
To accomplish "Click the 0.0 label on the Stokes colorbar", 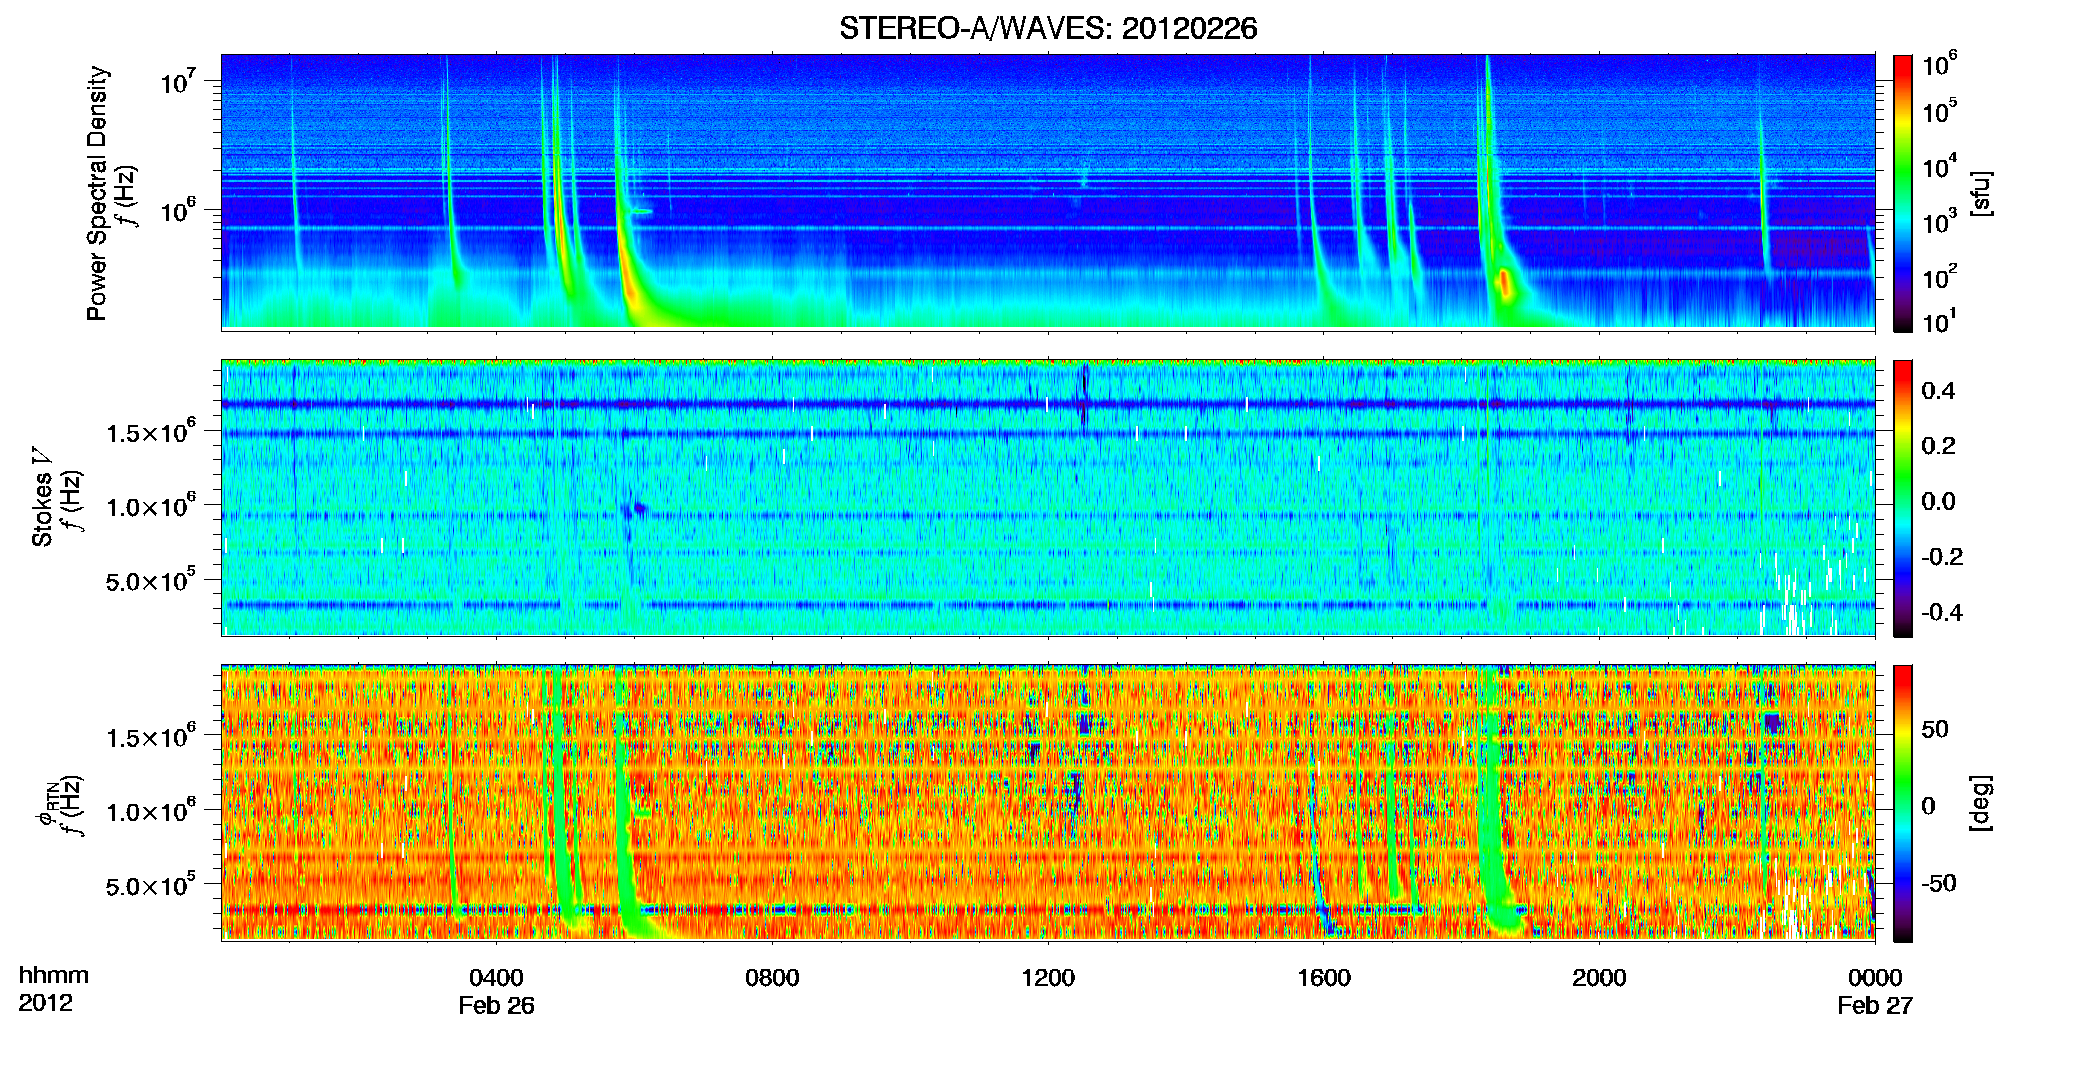I will click(1939, 502).
